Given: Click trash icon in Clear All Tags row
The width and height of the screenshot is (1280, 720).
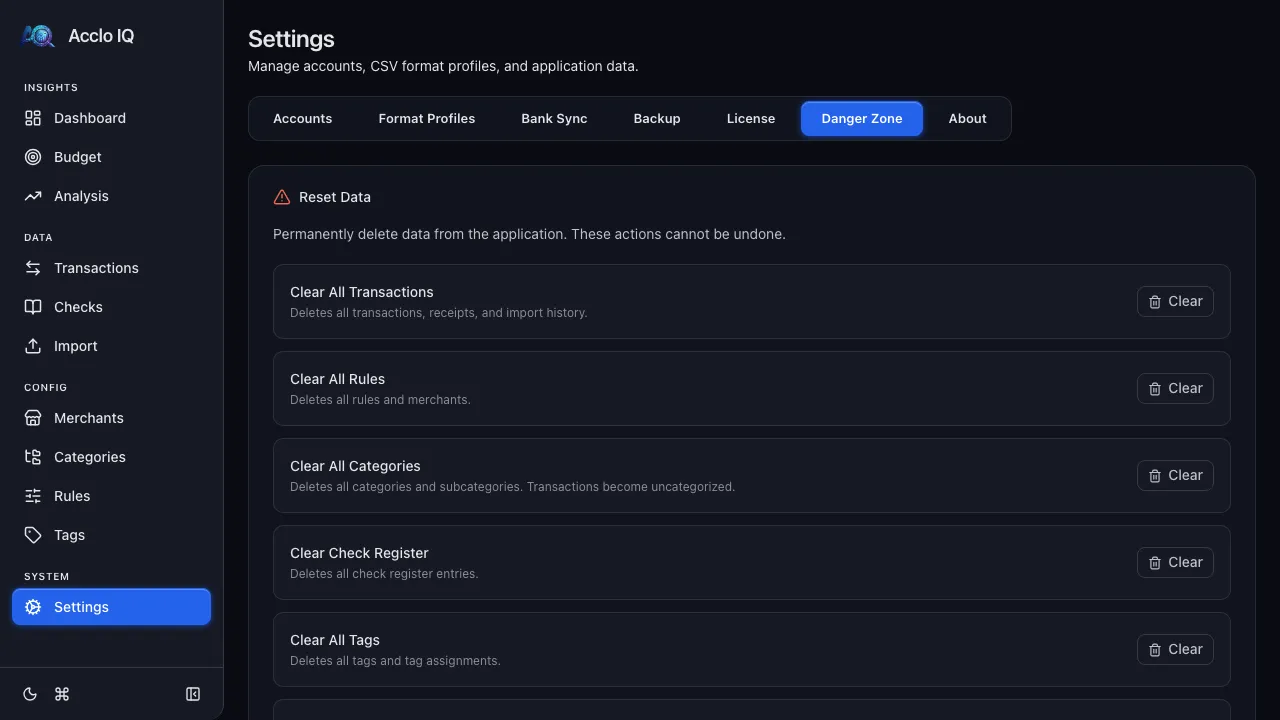Looking at the screenshot, I should click(x=1155, y=650).
